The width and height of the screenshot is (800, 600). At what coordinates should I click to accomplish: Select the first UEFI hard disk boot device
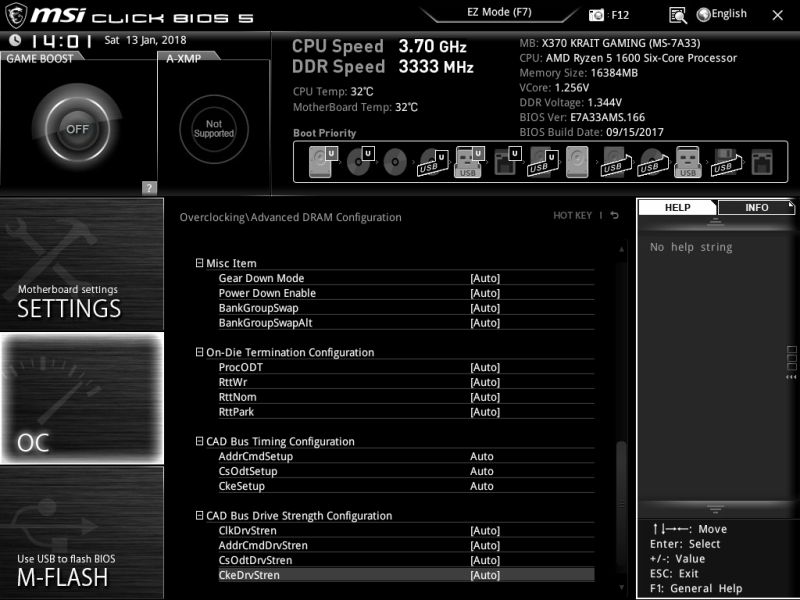tap(323, 162)
